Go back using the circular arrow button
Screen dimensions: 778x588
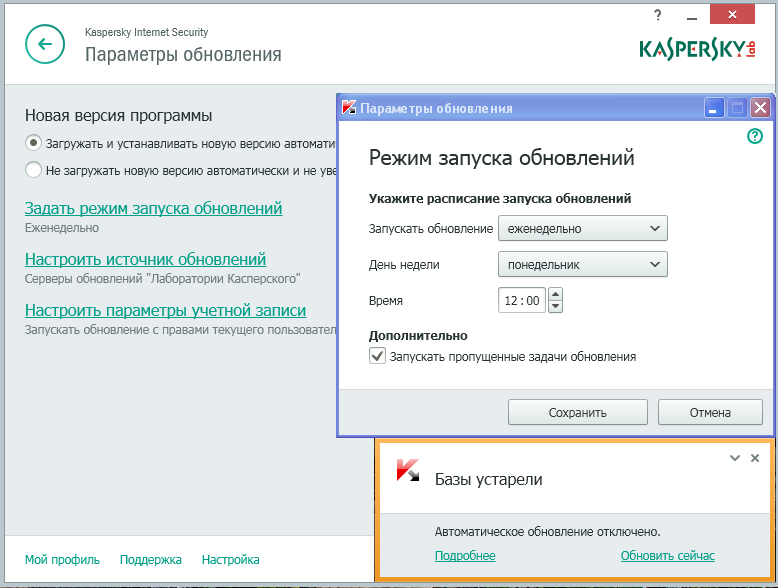(x=45, y=44)
